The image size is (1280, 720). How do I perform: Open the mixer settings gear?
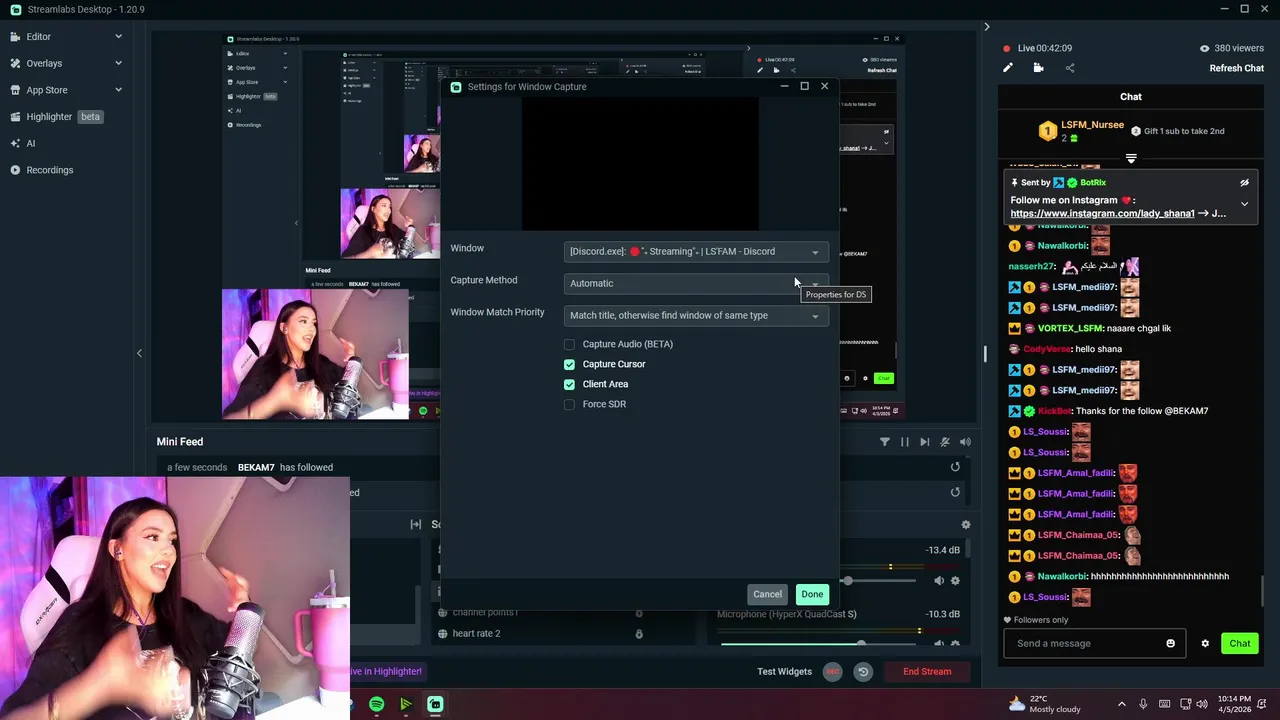(965, 525)
